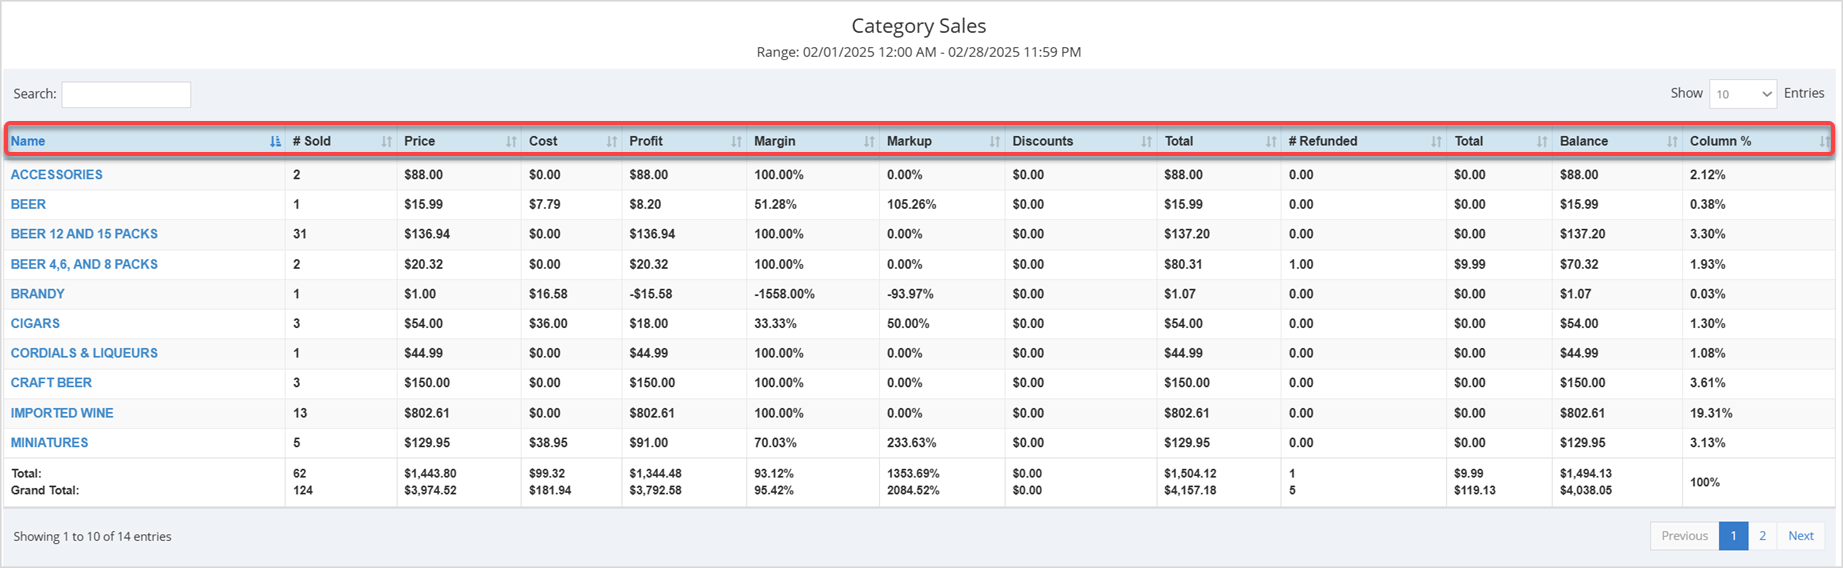The width and height of the screenshot is (1843, 568).
Task: Click sort arrows beside Profit header
Action: (736, 141)
